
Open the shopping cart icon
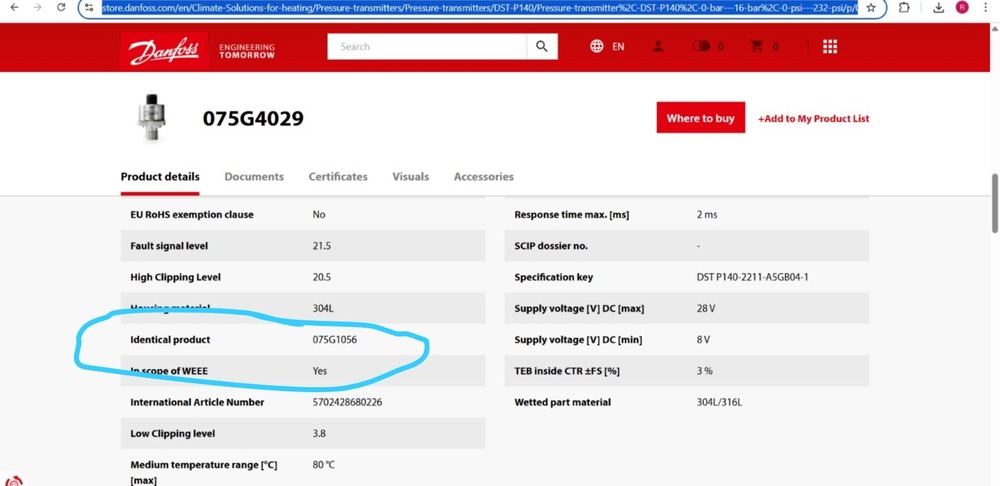(x=757, y=47)
